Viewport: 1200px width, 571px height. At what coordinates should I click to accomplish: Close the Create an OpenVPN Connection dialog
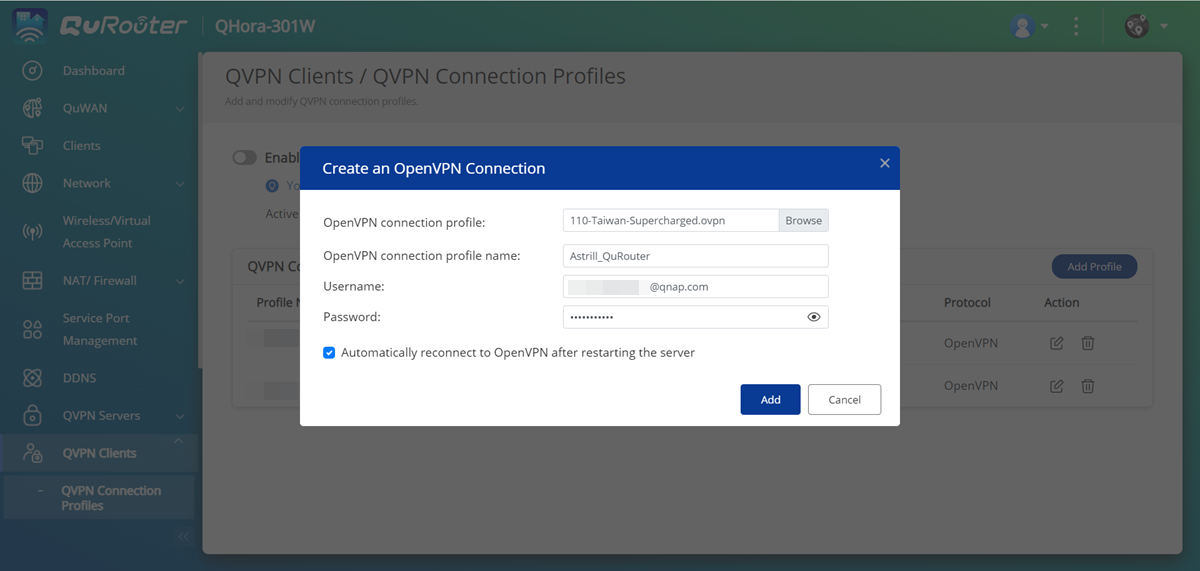[884, 163]
